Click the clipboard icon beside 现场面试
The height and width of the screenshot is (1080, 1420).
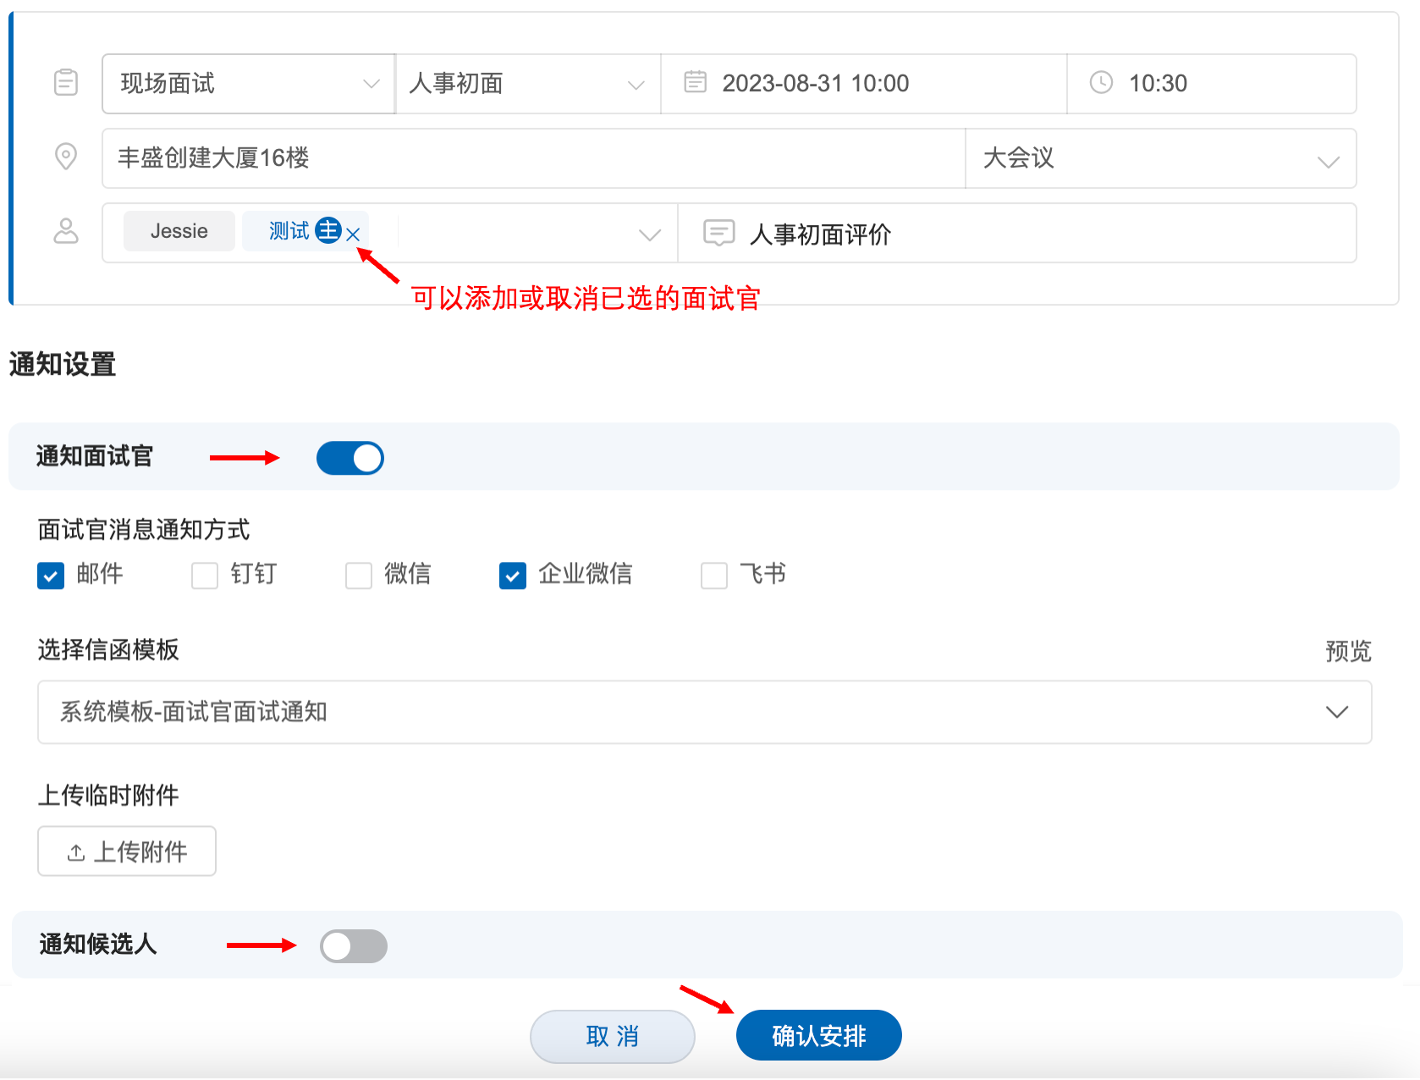[x=66, y=83]
